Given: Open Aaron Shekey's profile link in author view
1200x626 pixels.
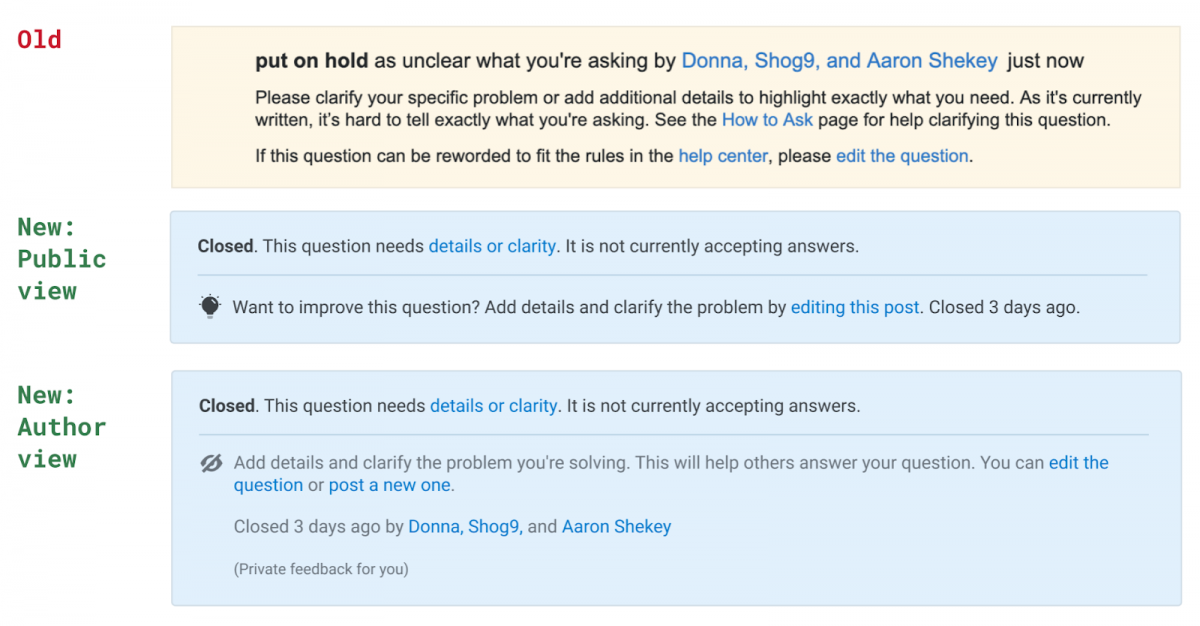Looking at the screenshot, I should coord(616,526).
